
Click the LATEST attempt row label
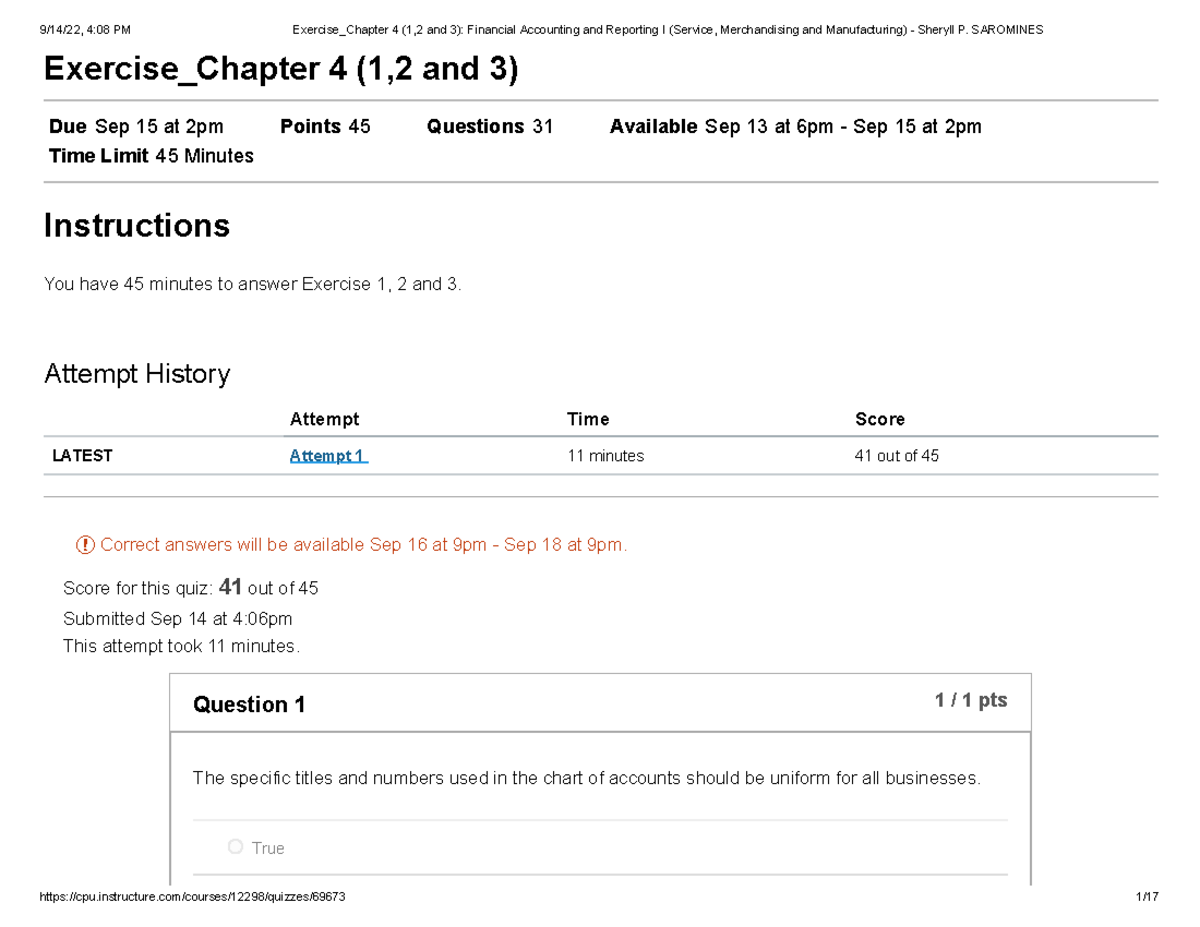[x=82, y=455]
